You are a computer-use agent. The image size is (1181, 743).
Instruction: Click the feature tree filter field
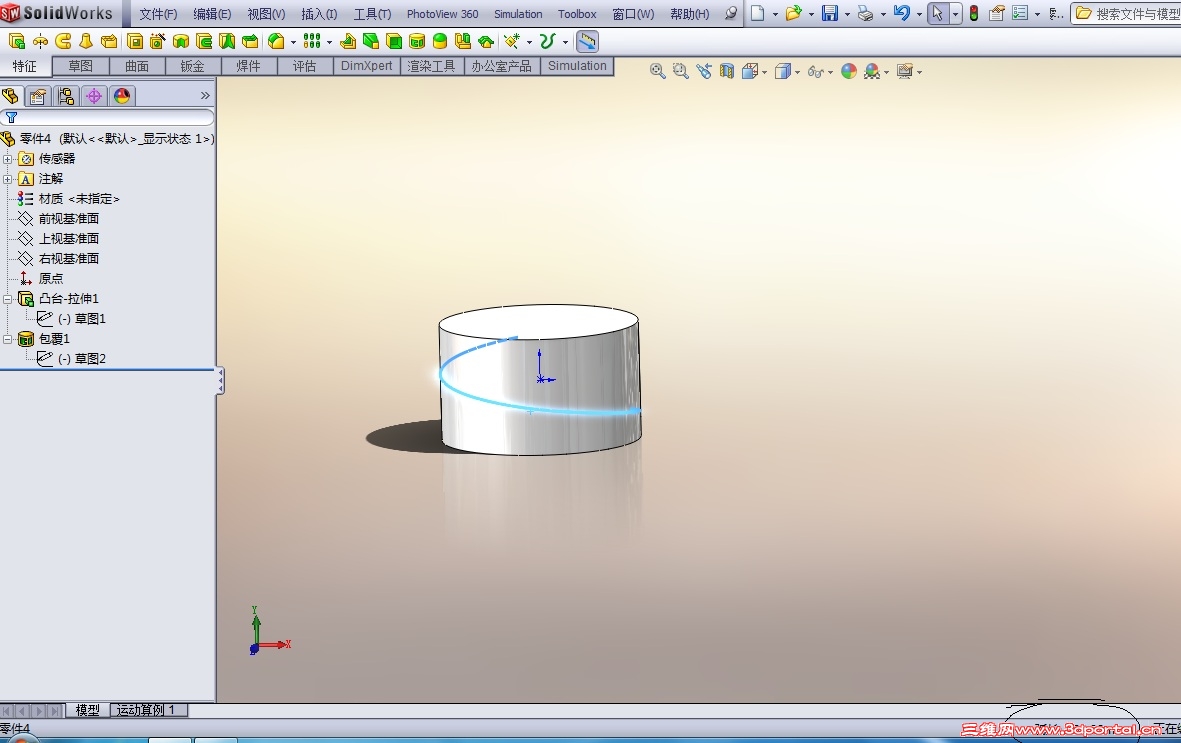click(107, 118)
